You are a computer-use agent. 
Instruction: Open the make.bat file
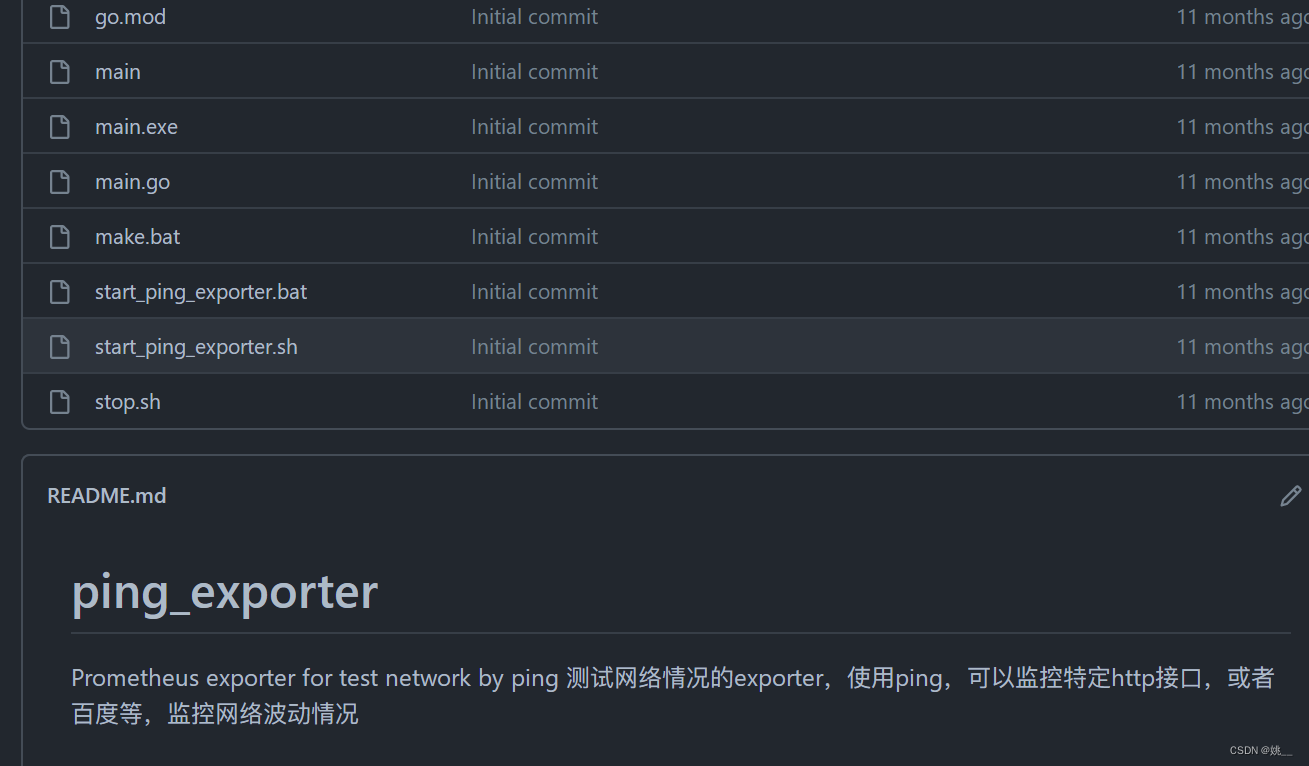137,236
